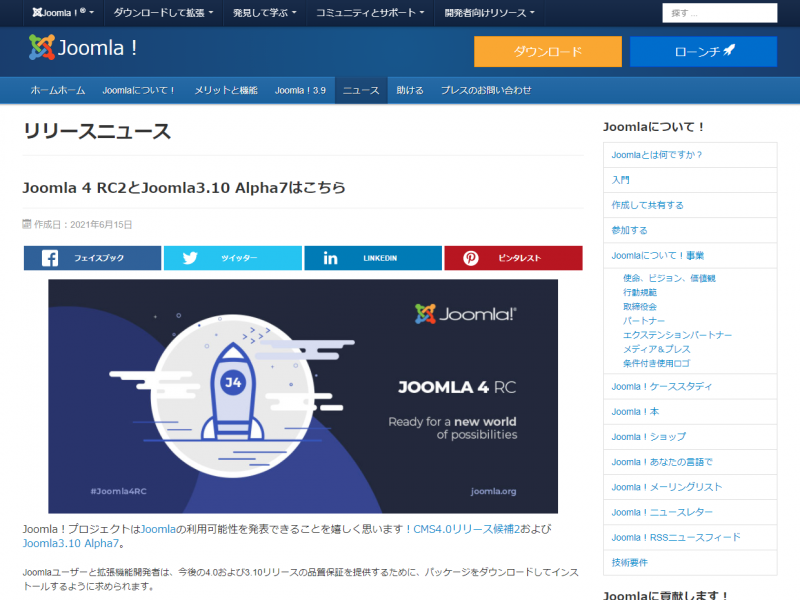800x600 pixels.
Task: Open 作成して共有する sidebar link
Action: (647, 205)
